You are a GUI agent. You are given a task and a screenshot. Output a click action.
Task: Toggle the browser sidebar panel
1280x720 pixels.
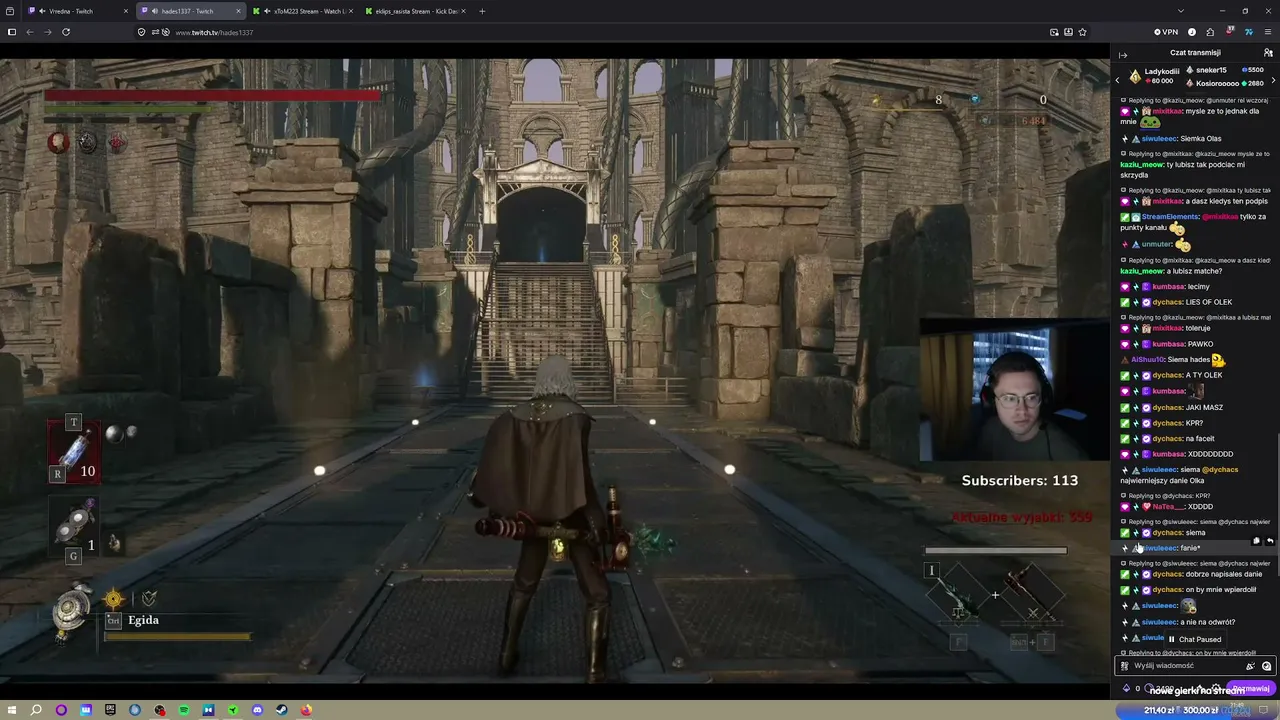point(11,32)
